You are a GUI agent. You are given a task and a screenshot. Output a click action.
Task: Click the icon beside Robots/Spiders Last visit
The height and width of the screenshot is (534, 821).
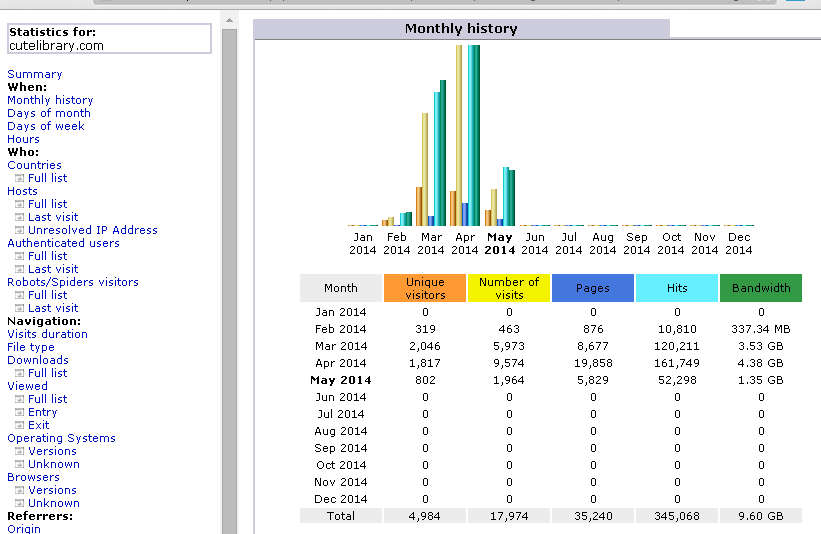click(19, 308)
